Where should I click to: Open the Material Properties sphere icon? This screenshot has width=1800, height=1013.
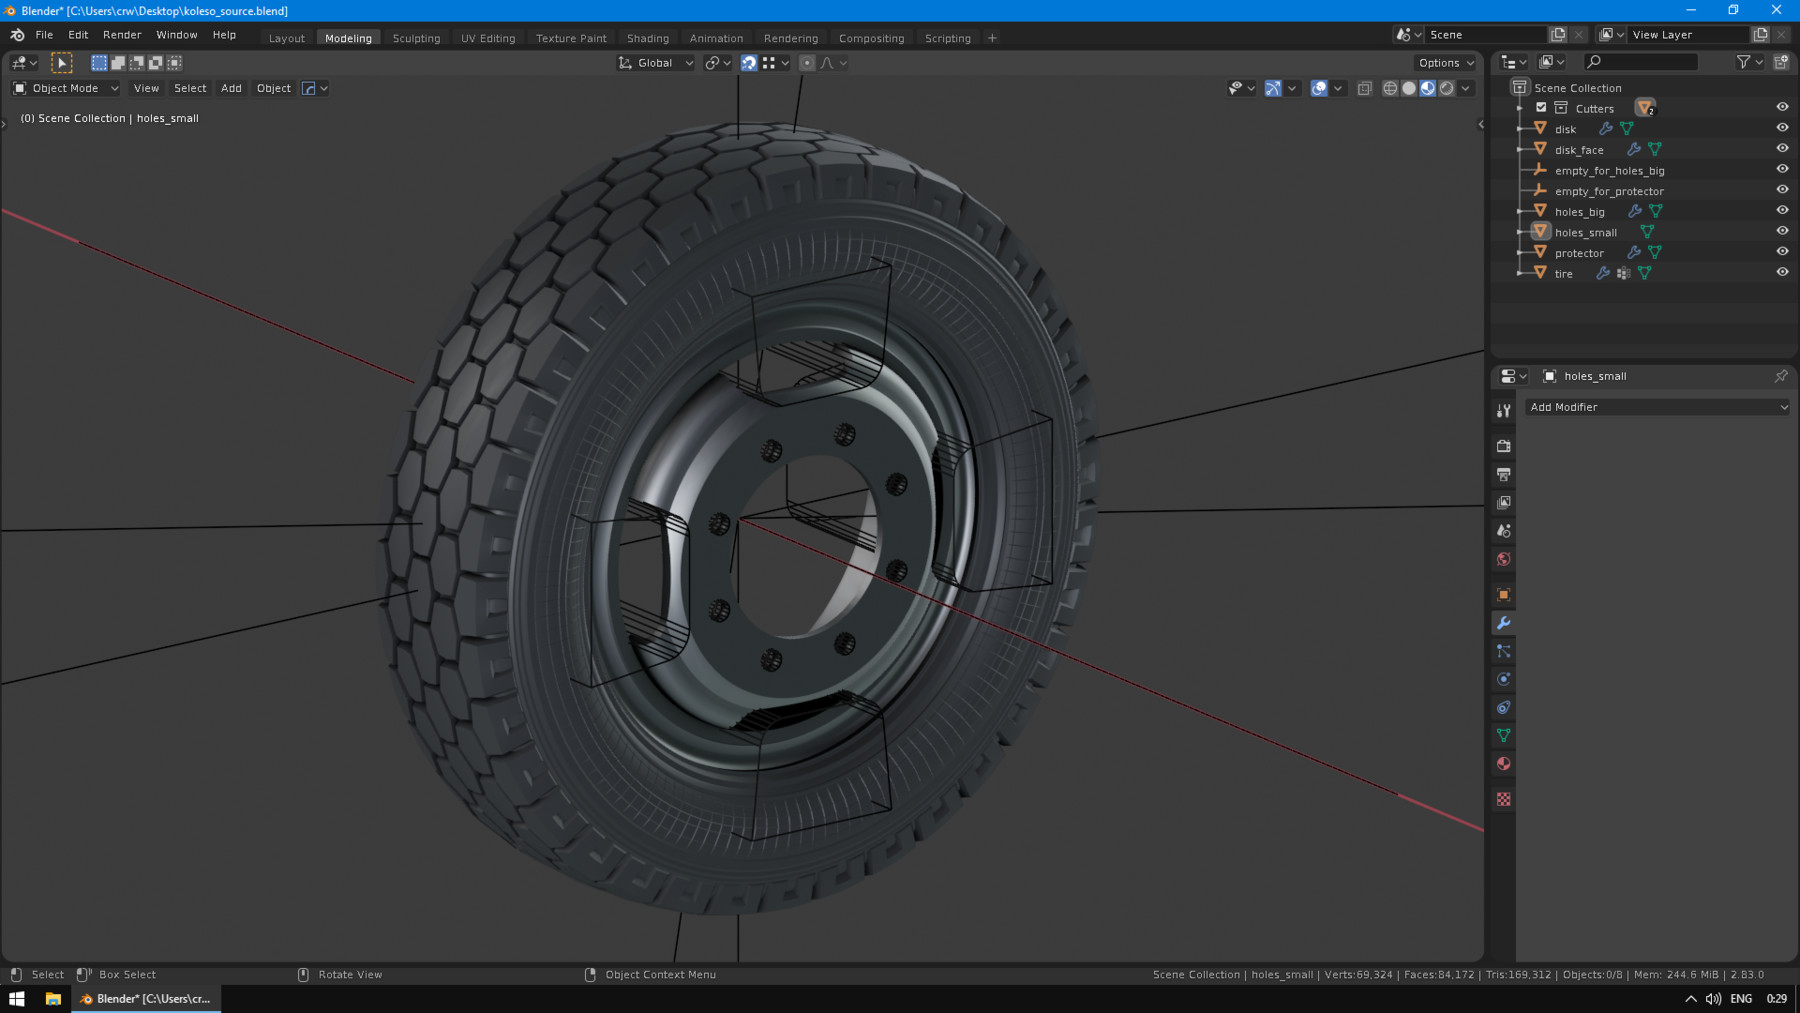[1503, 763]
